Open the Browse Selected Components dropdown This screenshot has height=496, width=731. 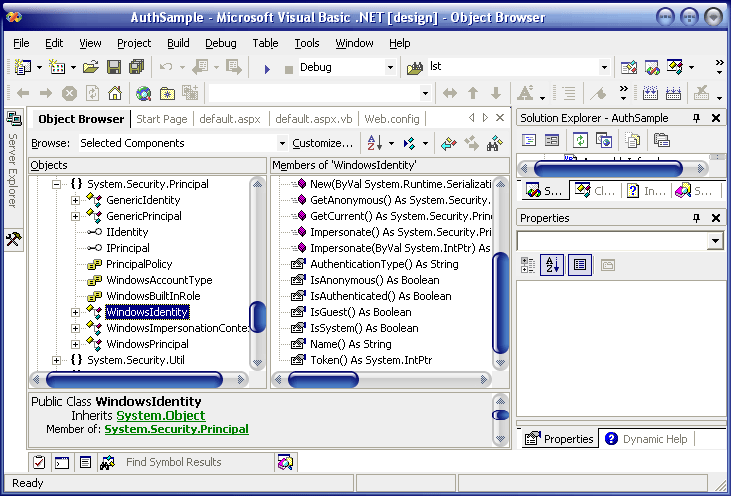[x=282, y=143]
